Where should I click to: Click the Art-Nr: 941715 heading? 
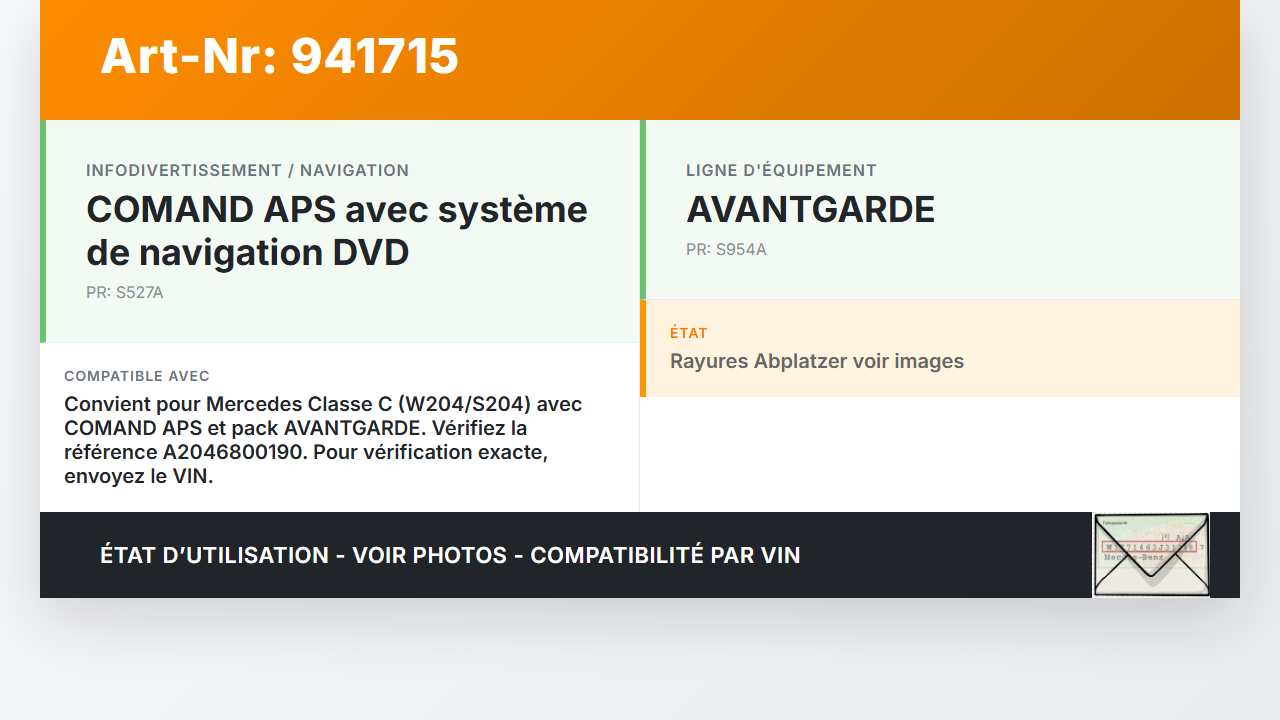coord(279,56)
